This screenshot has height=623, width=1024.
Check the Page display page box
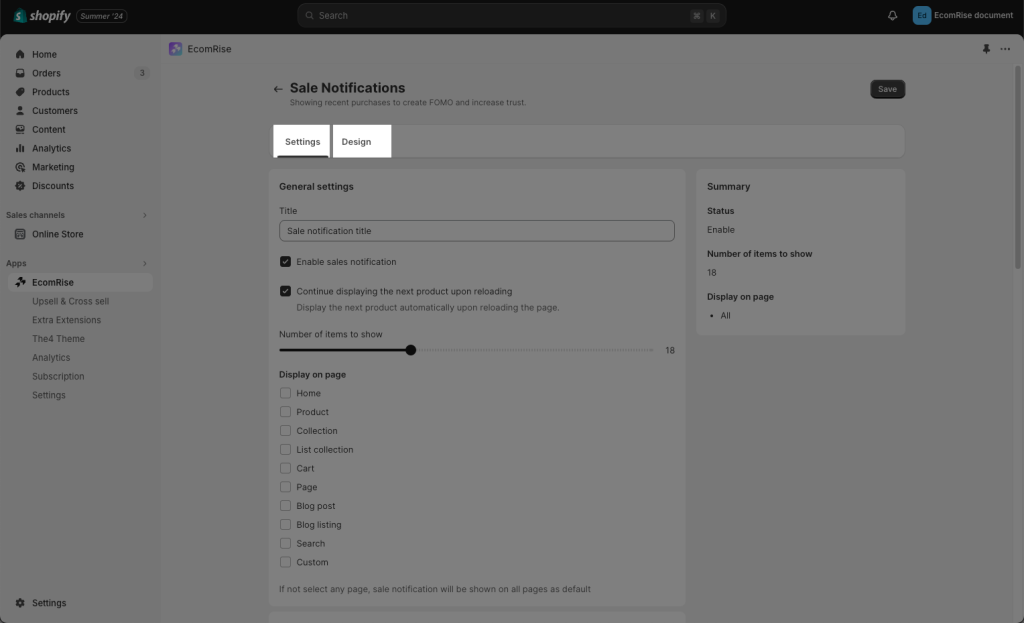coord(285,487)
